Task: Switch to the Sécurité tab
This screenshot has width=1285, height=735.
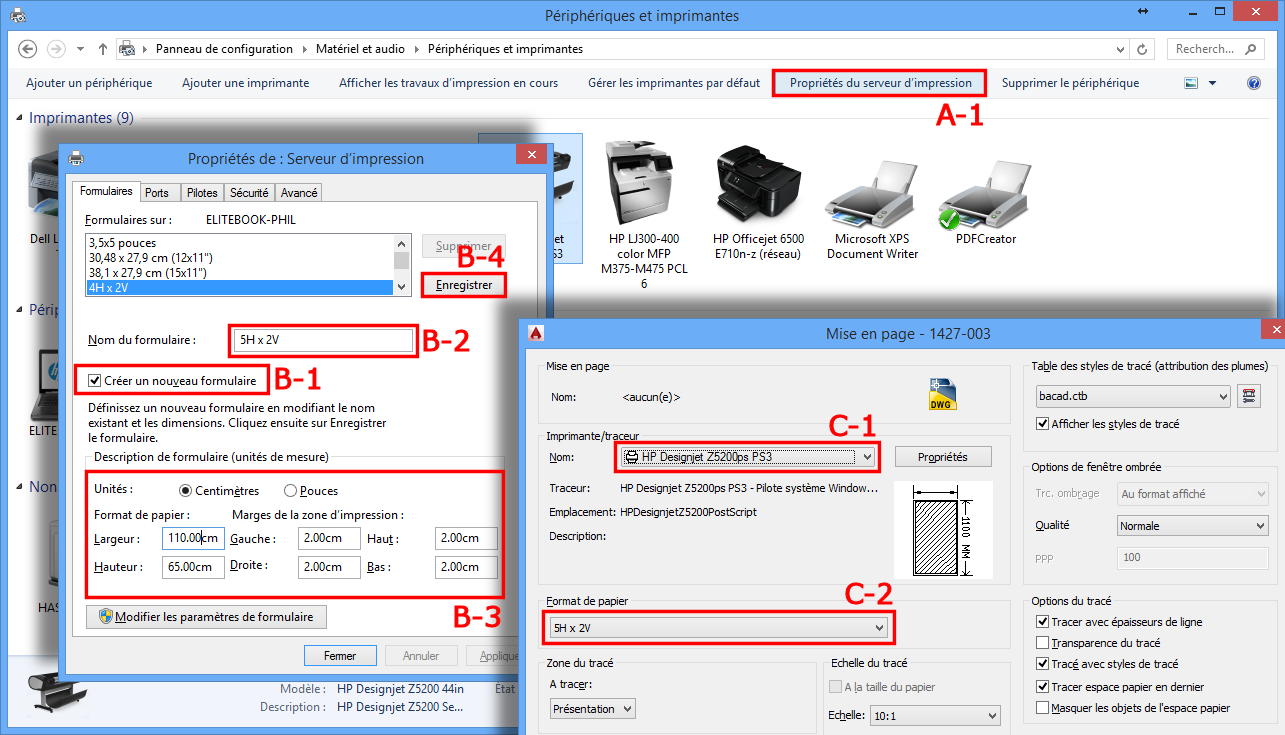Action: coord(249,193)
